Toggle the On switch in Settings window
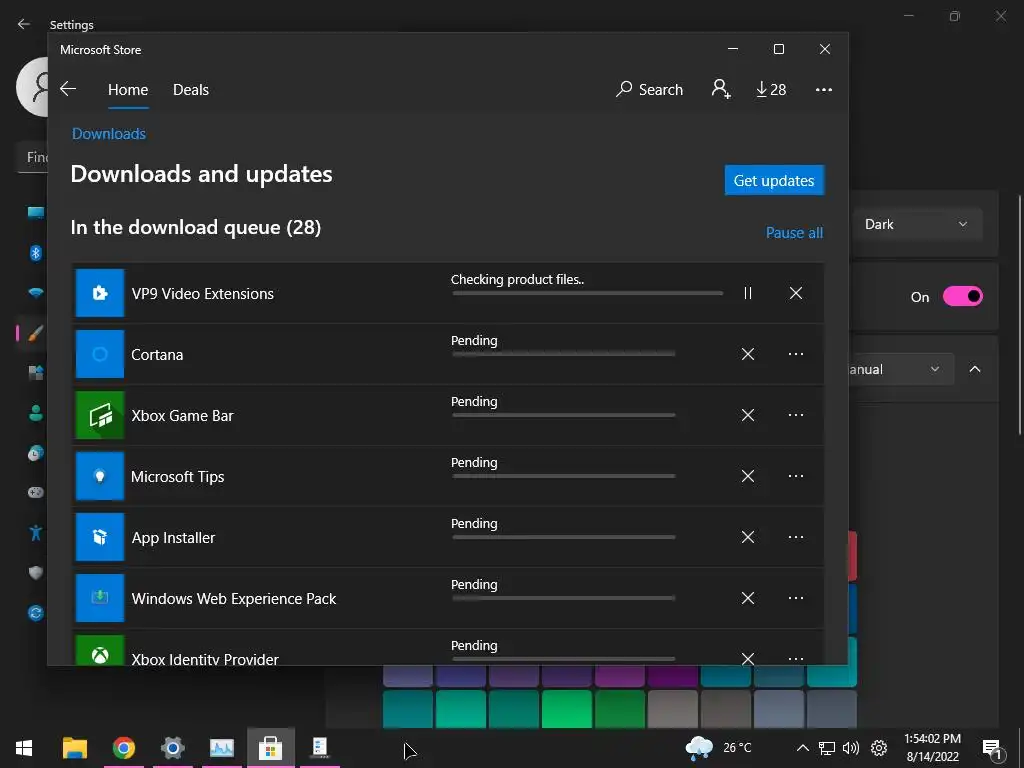Screen dimensions: 1024x768 pos(963,296)
